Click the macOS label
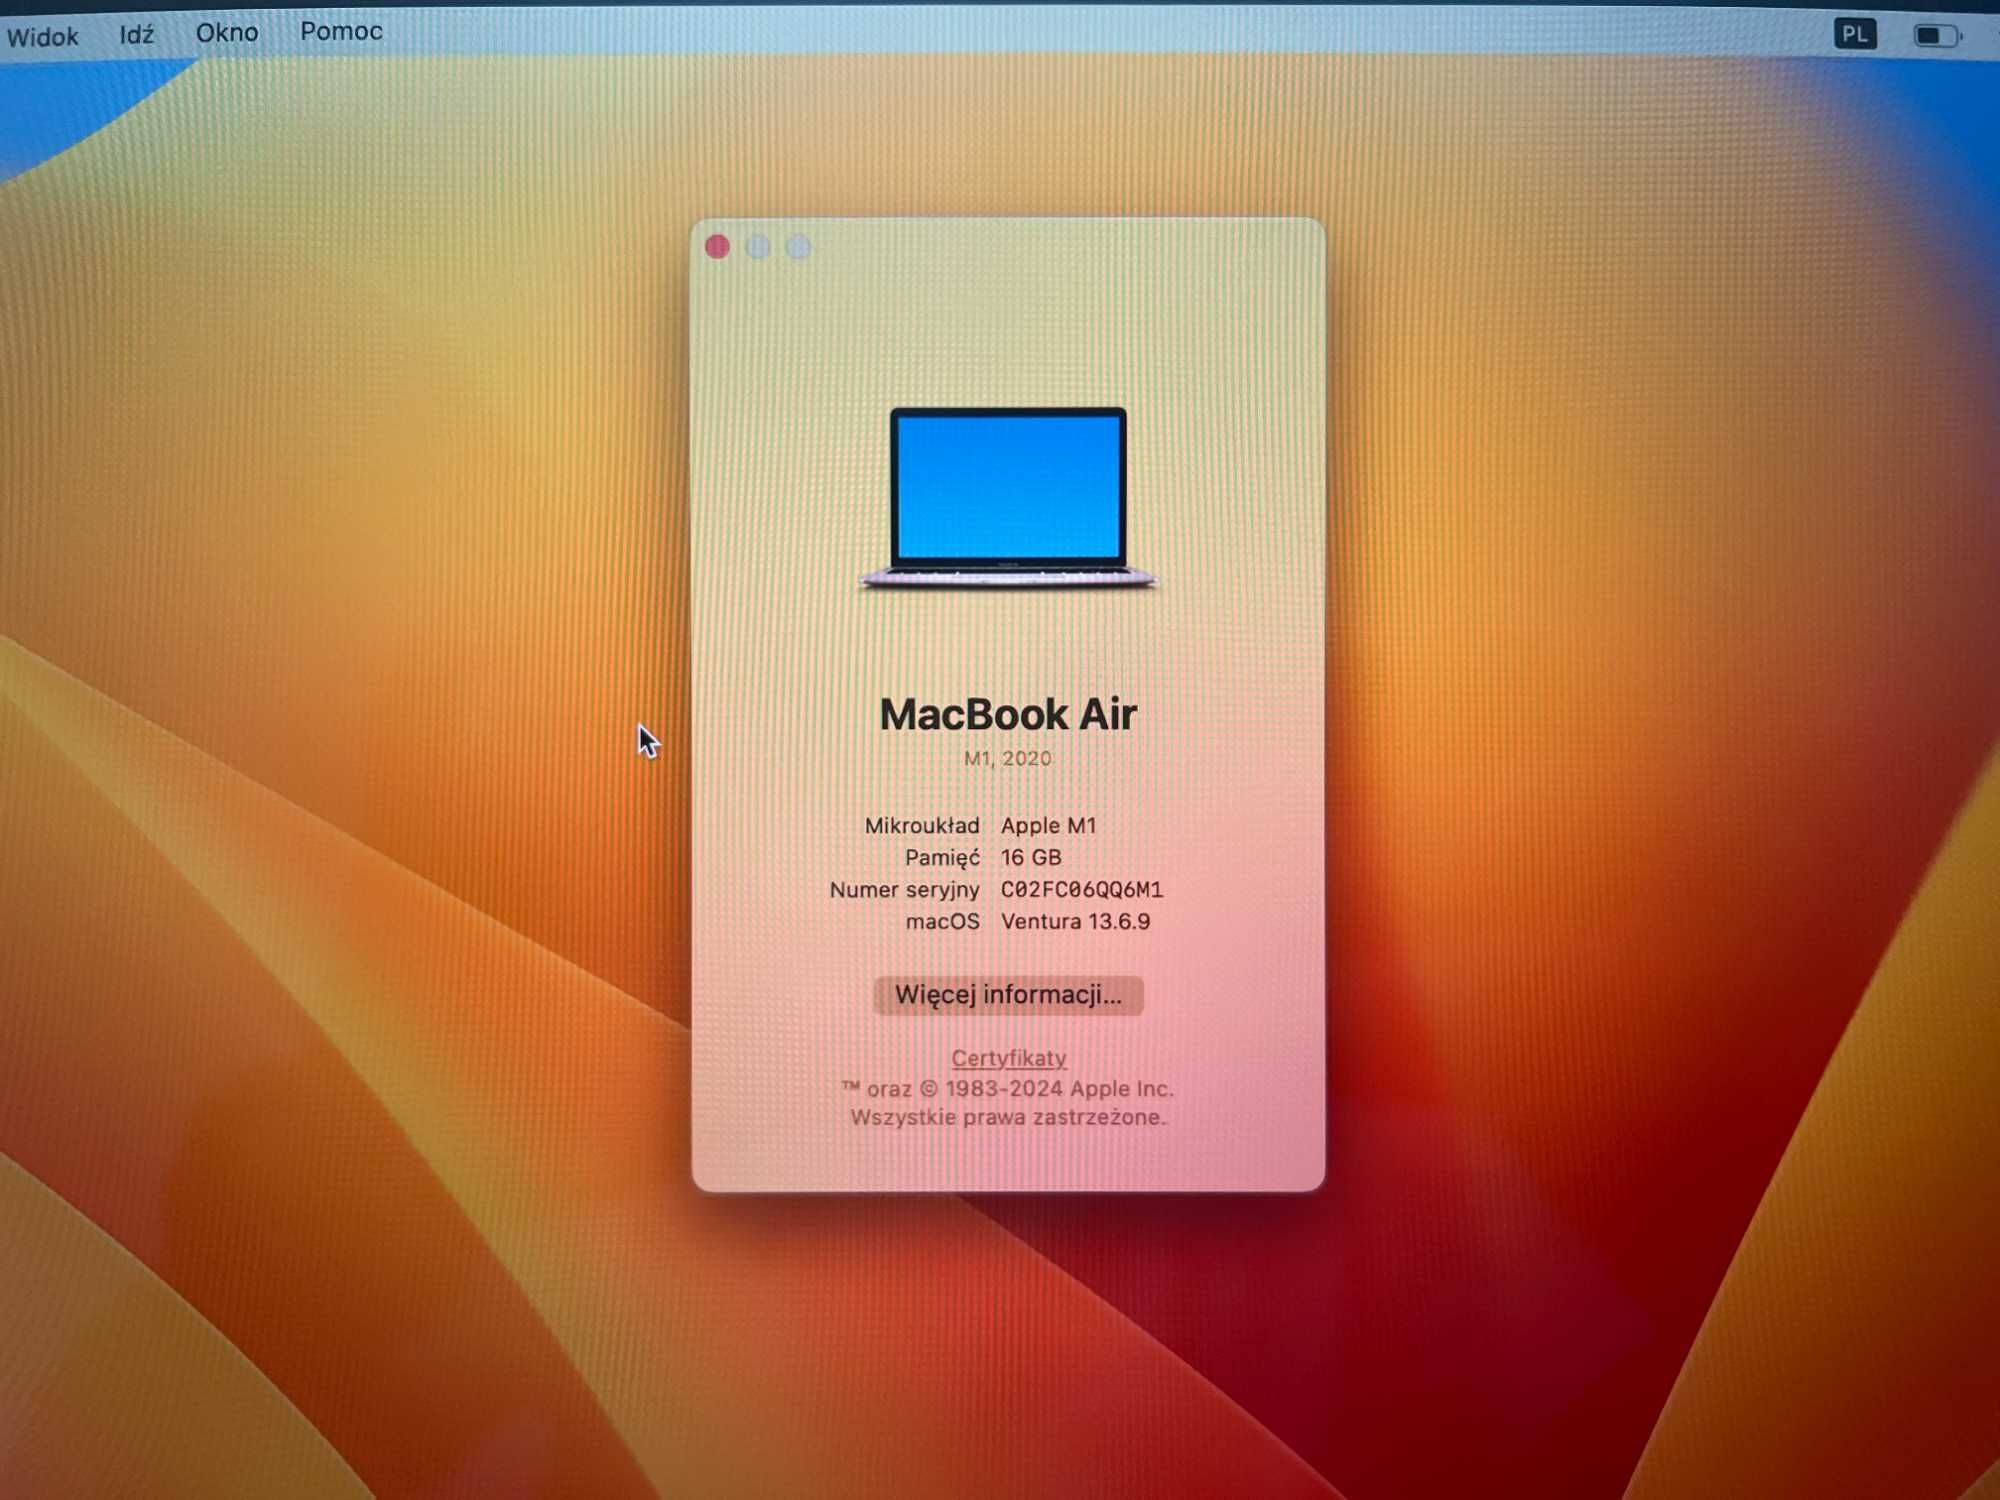The image size is (2000, 1500). [x=942, y=921]
